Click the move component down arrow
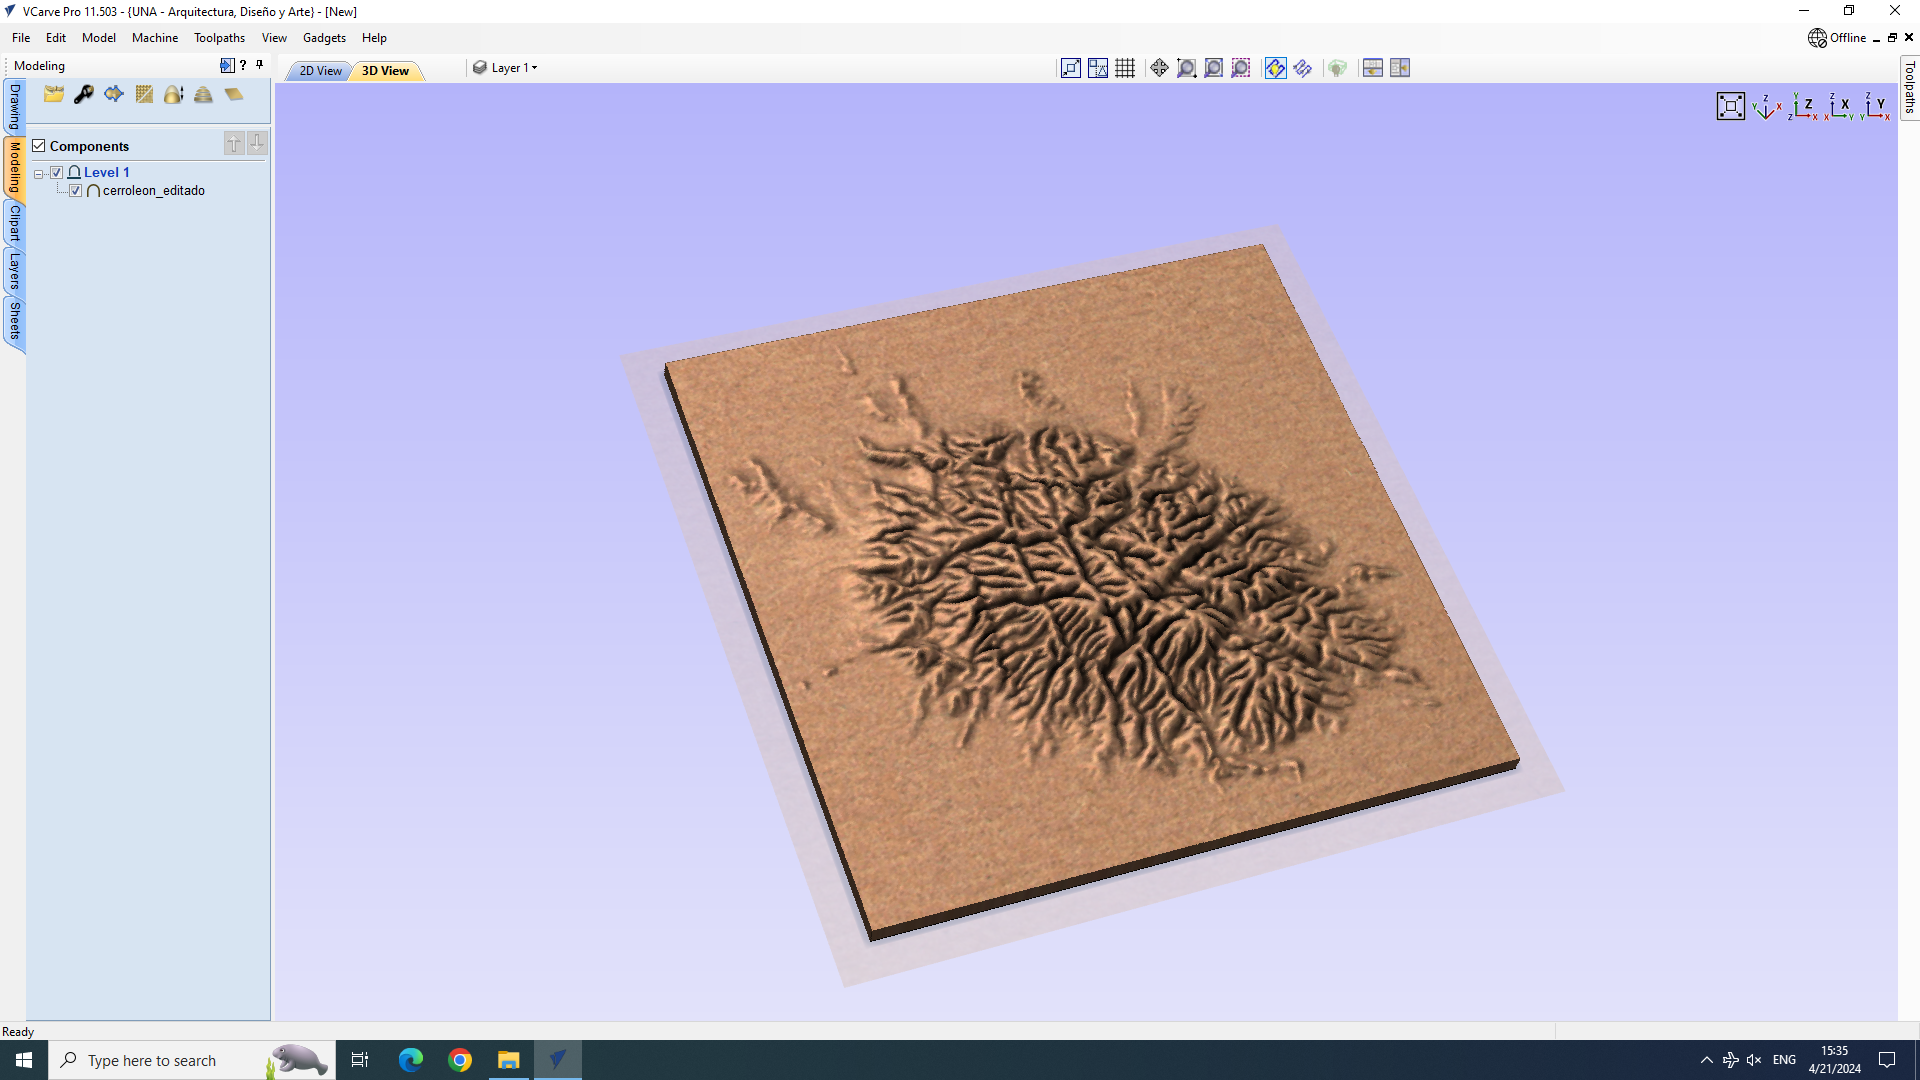Screen dimensions: 1920x1080 point(257,144)
